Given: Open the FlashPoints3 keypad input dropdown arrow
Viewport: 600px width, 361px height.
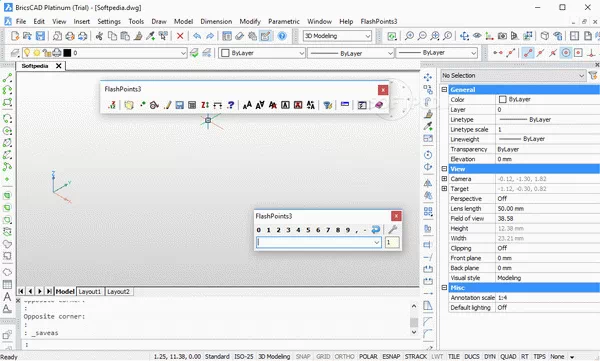Looking at the screenshot, I should (x=377, y=242).
